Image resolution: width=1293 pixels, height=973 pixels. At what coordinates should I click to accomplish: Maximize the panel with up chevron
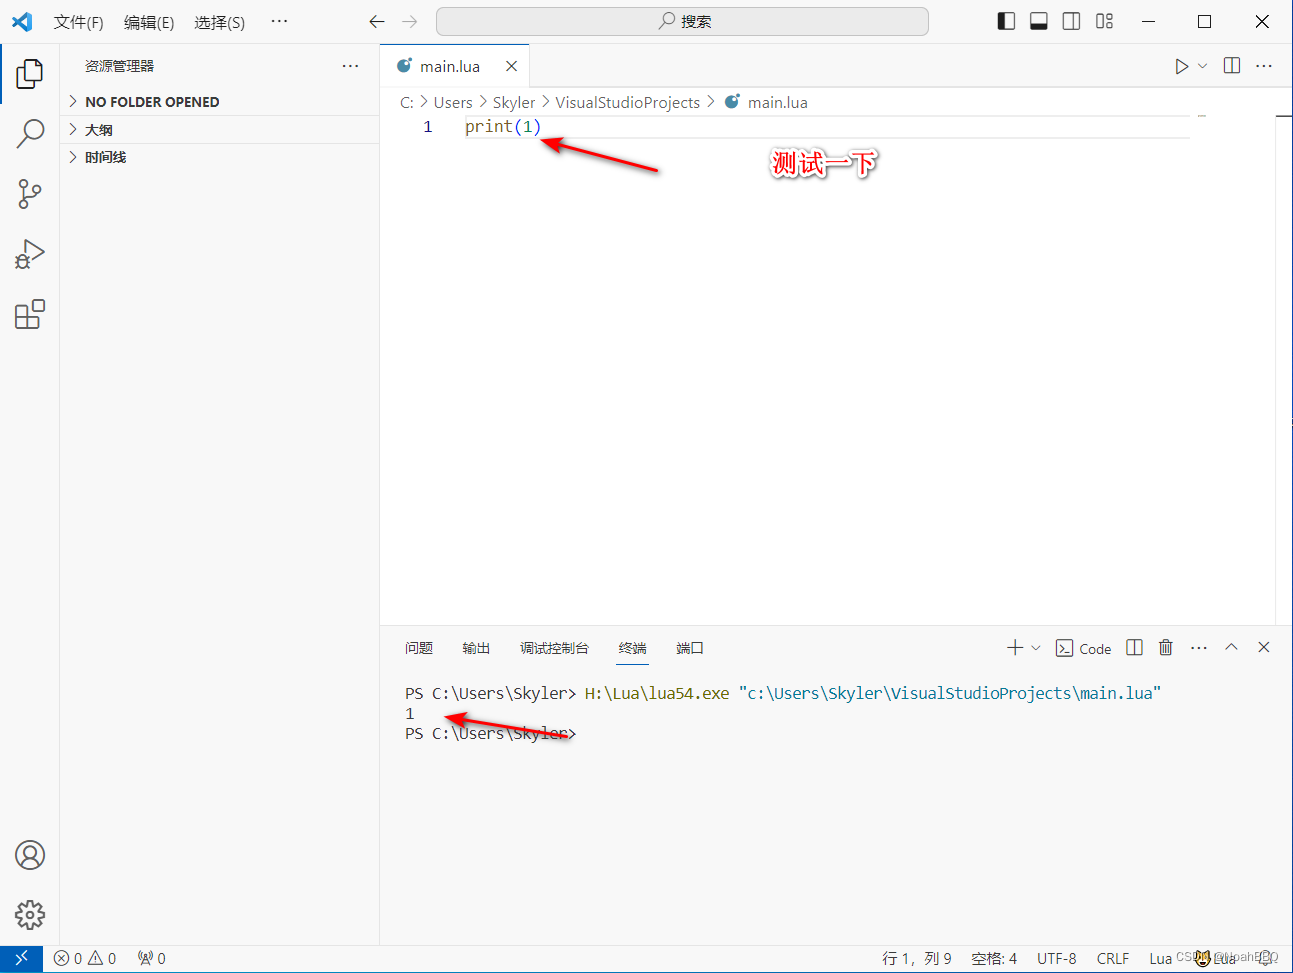[x=1231, y=648]
